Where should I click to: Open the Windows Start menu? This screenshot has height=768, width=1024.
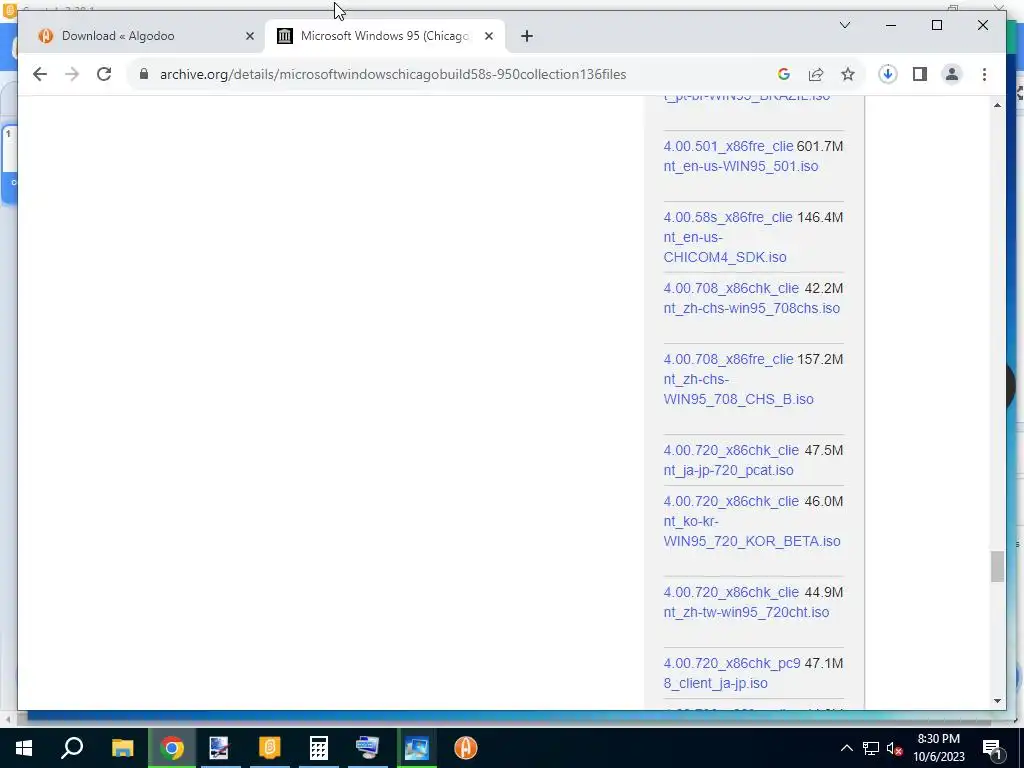24,748
